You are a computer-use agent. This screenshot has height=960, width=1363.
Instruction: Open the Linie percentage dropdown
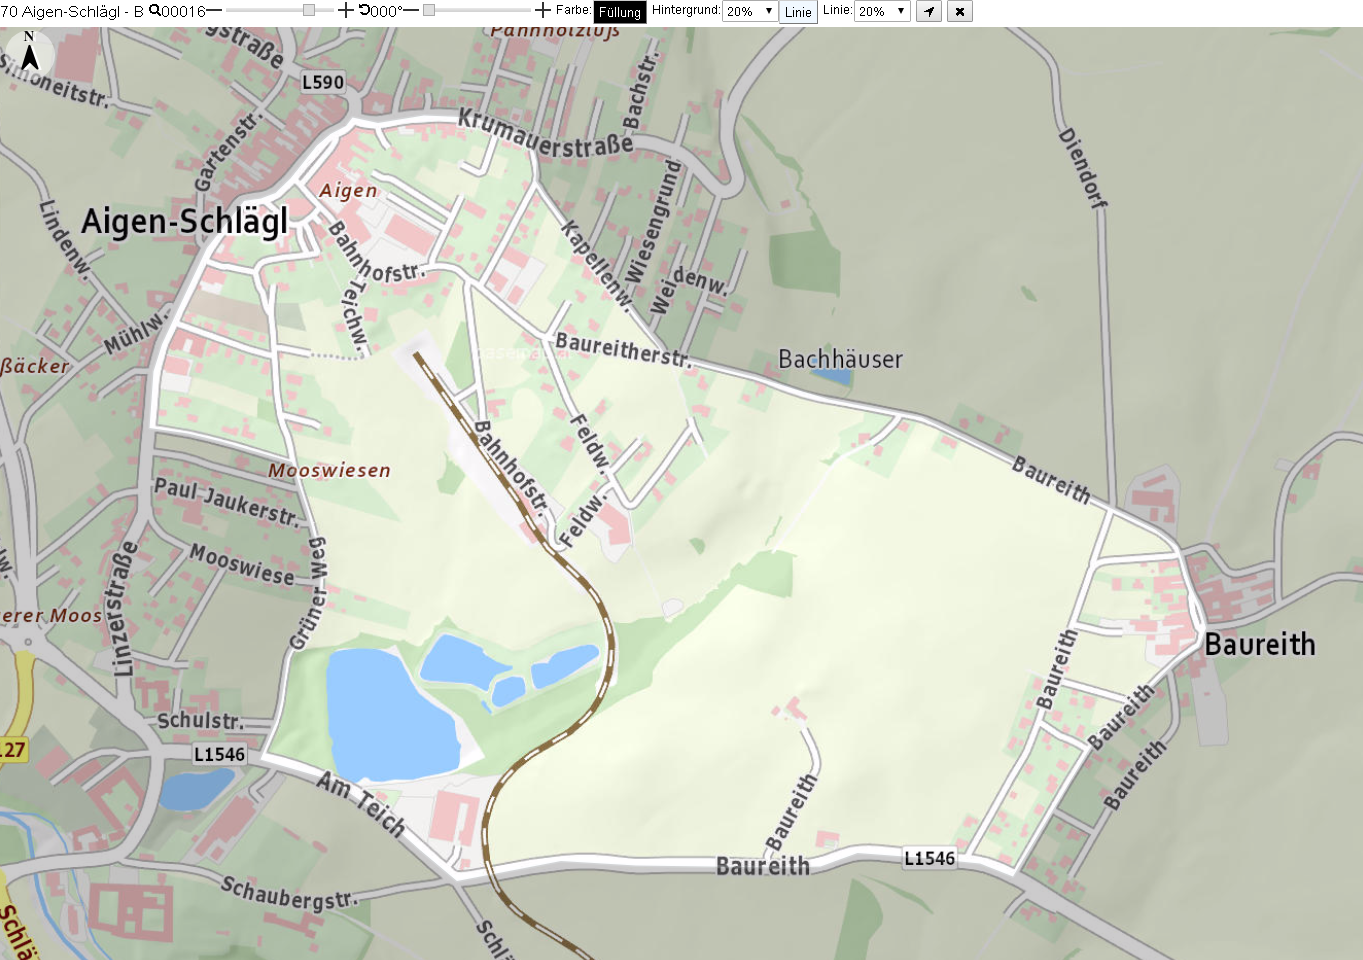(x=882, y=11)
